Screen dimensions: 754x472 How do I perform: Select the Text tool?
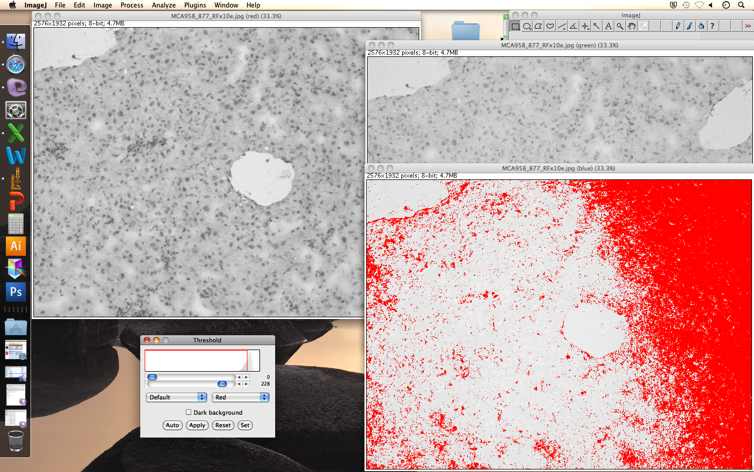point(608,26)
